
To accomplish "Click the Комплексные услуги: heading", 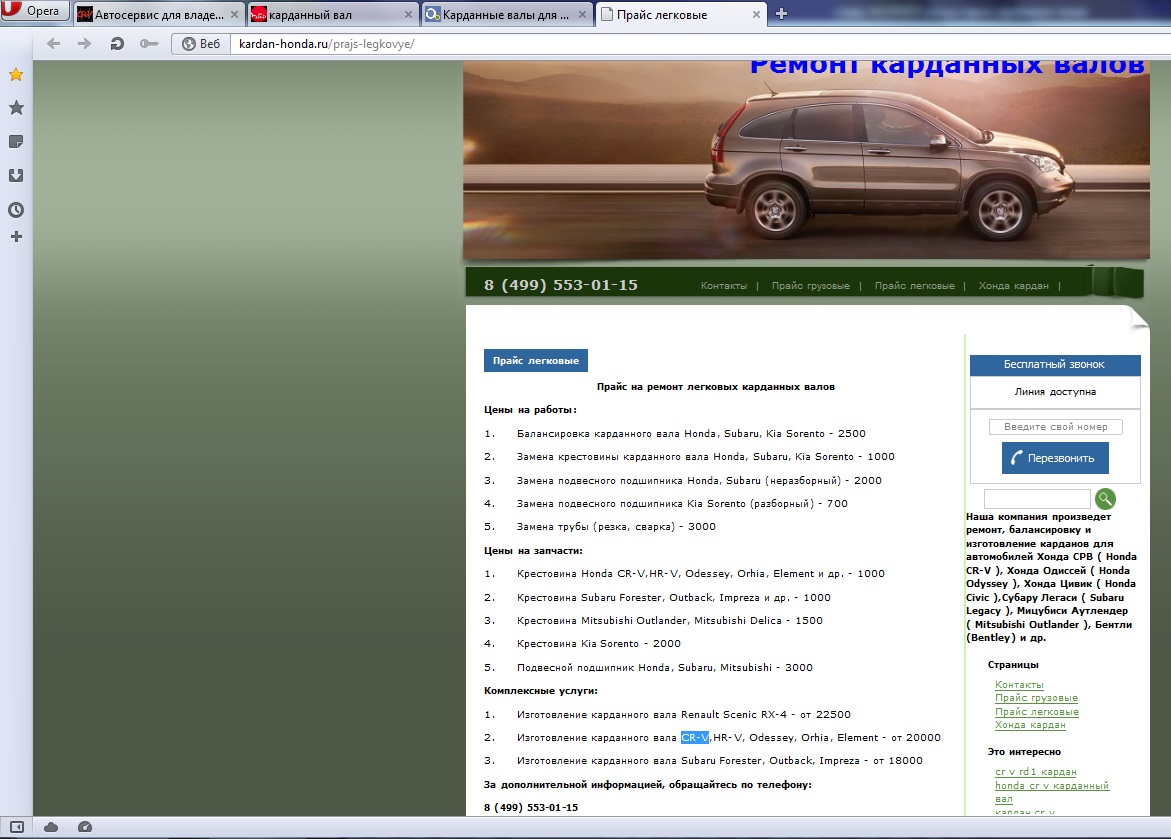I will [541, 691].
